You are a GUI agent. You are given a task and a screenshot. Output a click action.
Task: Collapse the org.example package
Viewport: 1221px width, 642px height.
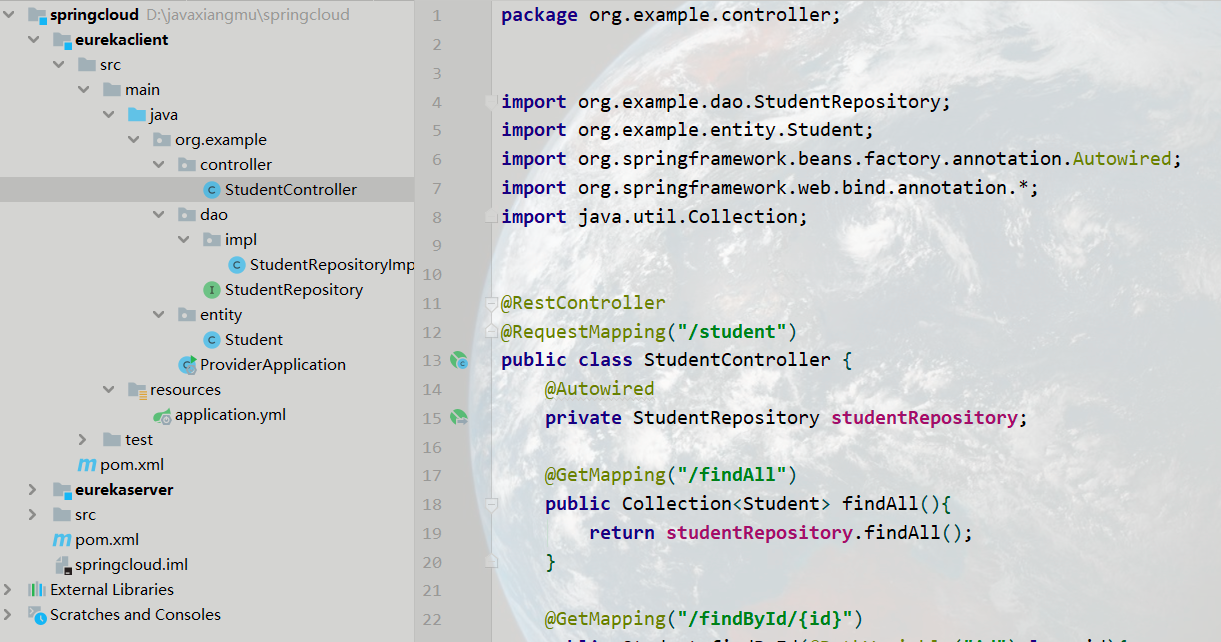point(134,140)
